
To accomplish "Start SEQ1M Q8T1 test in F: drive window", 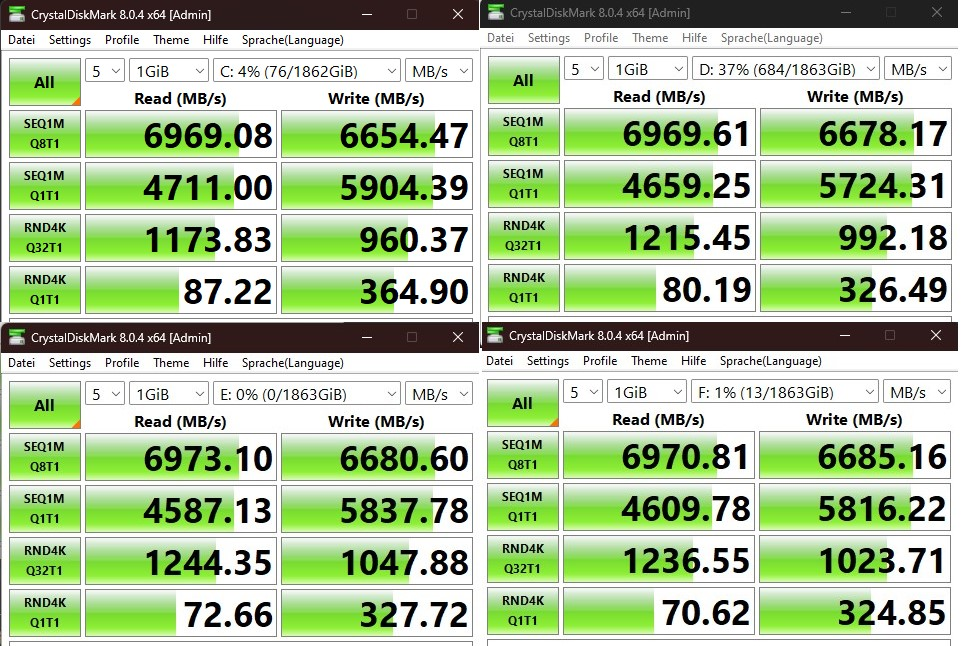I will point(522,454).
